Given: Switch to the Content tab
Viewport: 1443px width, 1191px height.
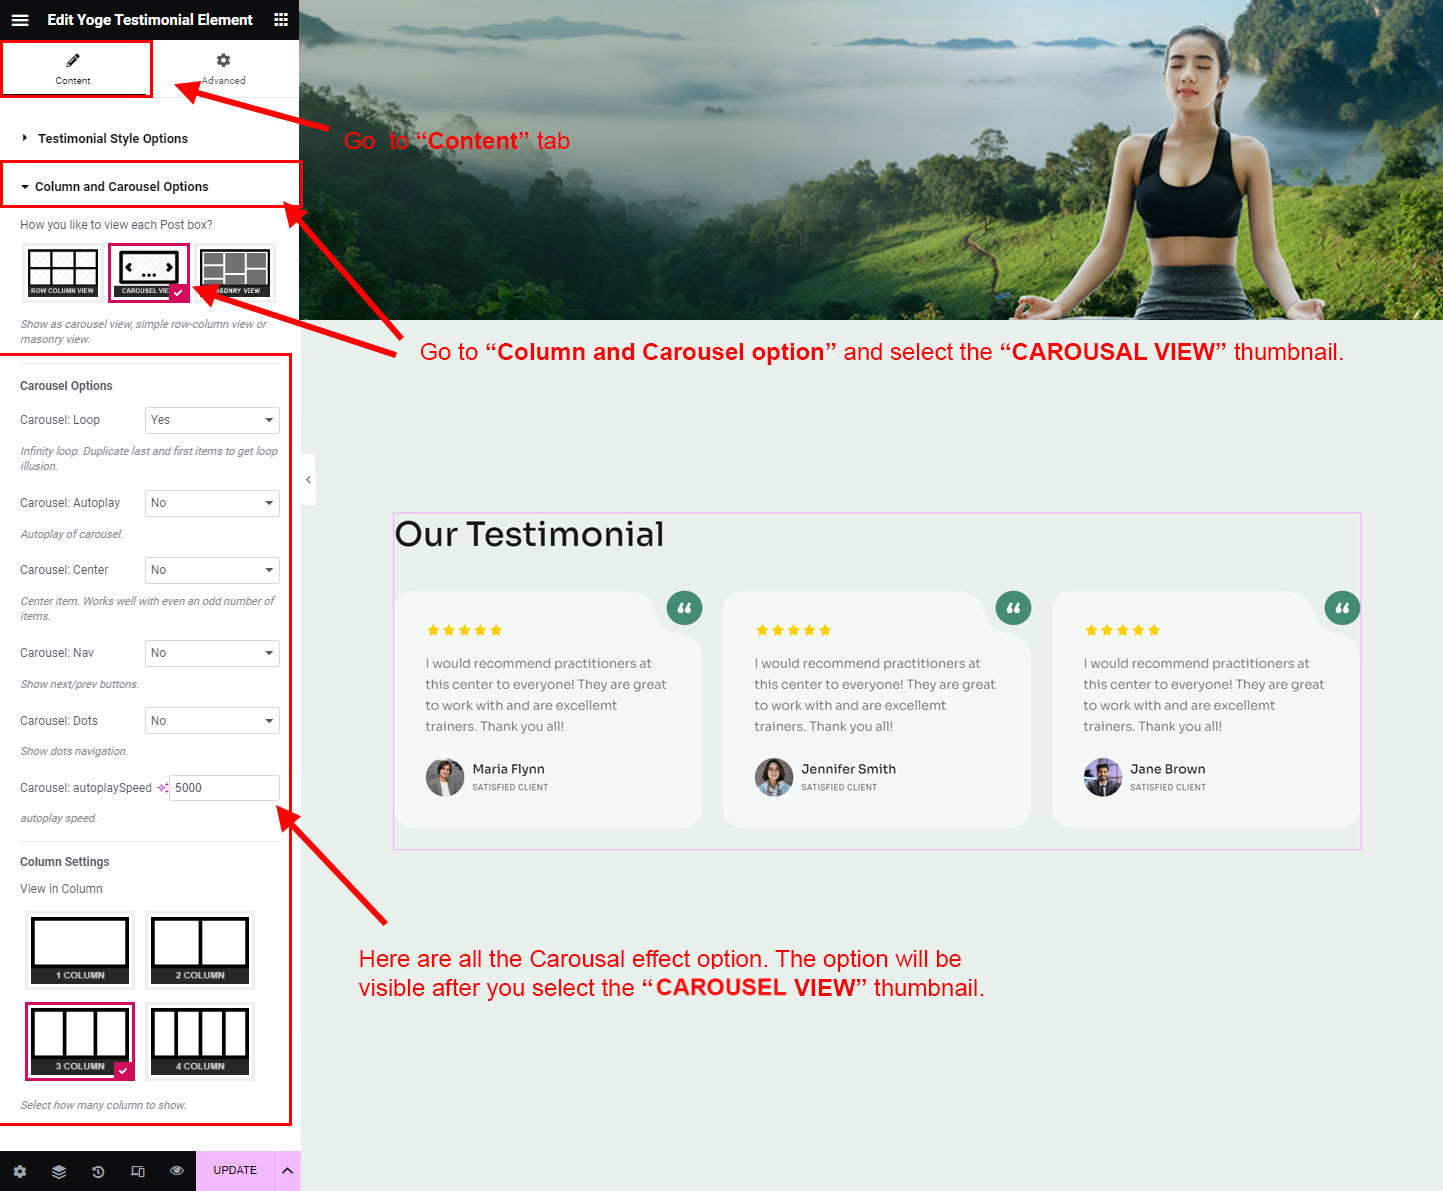Looking at the screenshot, I should pyautogui.click(x=73, y=69).
